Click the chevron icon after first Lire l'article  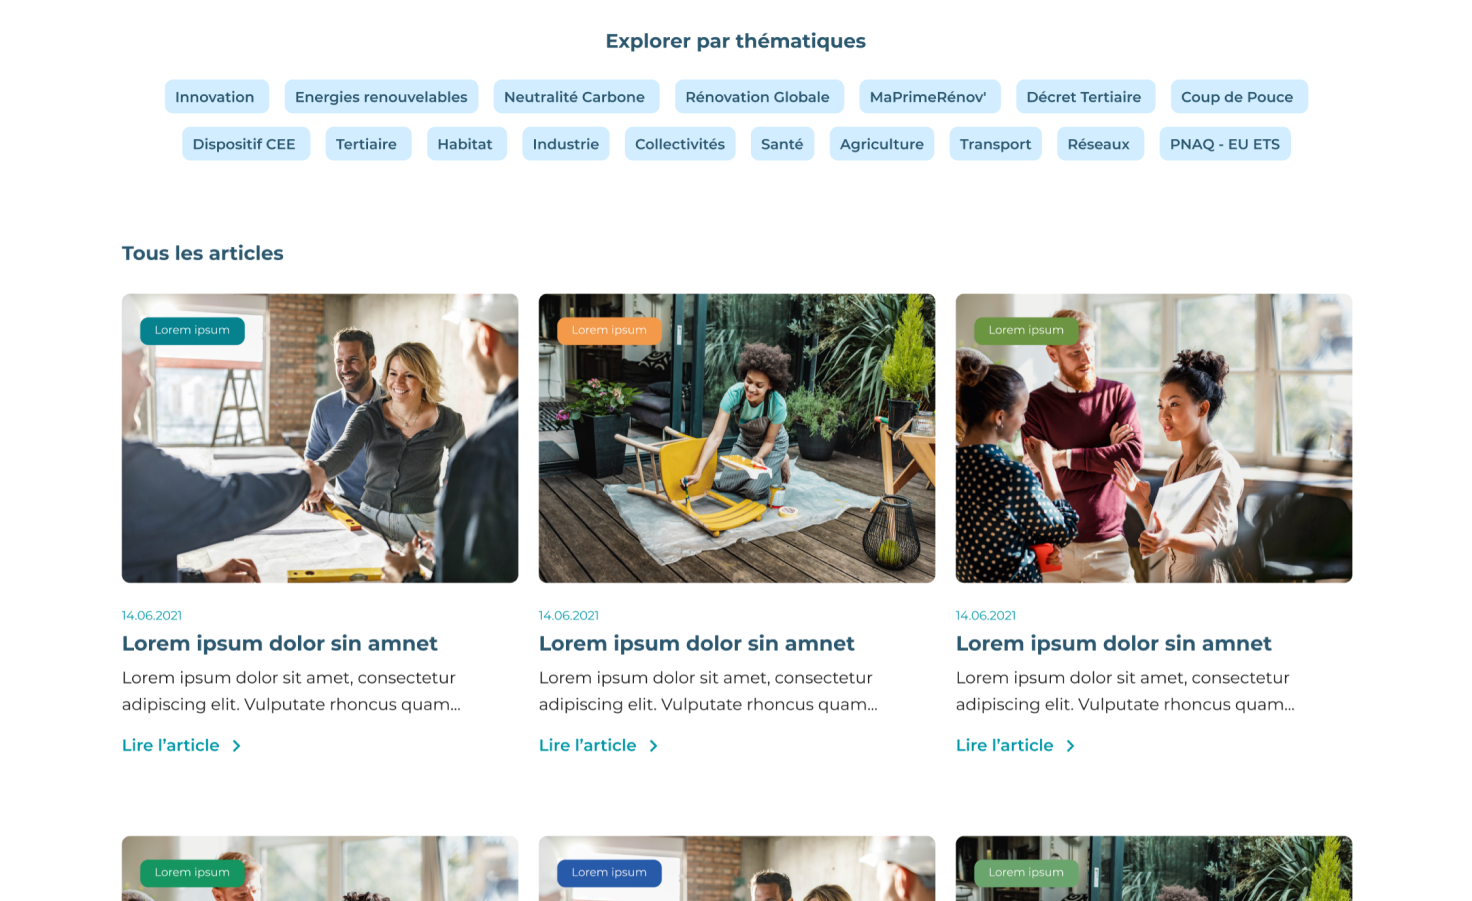coord(236,746)
